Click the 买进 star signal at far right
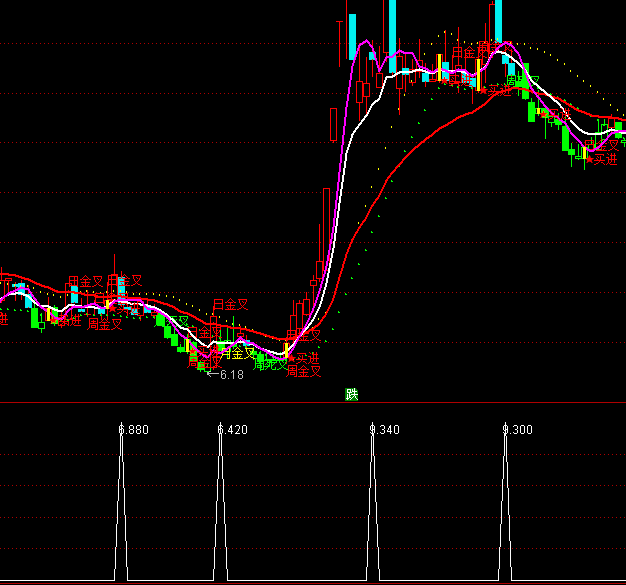The height and width of the screenshot is (585, 626). 602,159
